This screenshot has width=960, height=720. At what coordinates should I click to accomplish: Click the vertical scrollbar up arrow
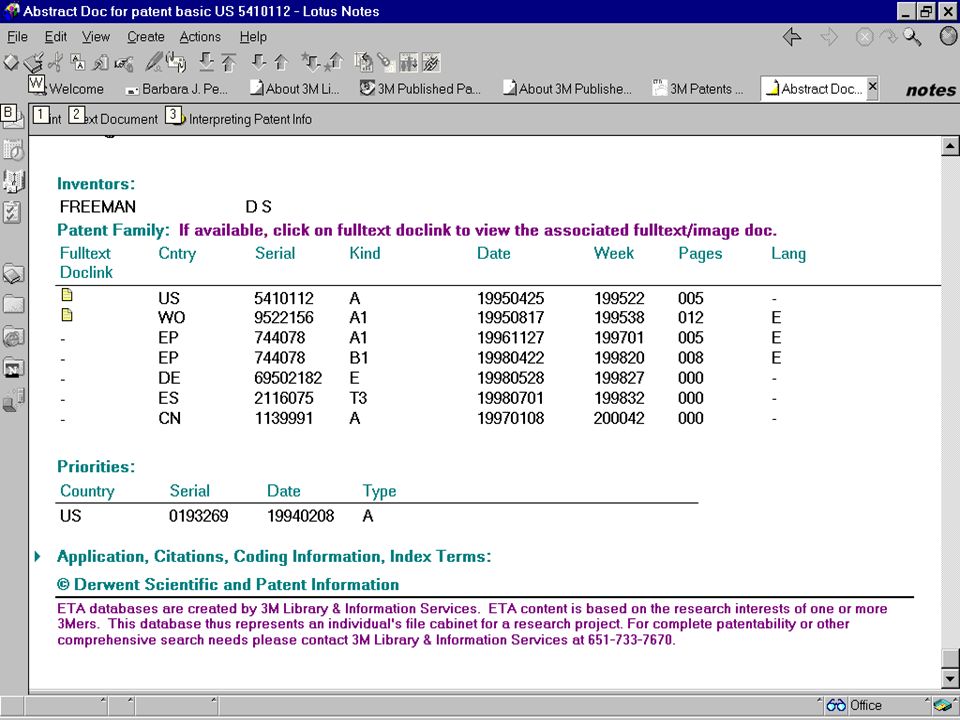[950, 146]
